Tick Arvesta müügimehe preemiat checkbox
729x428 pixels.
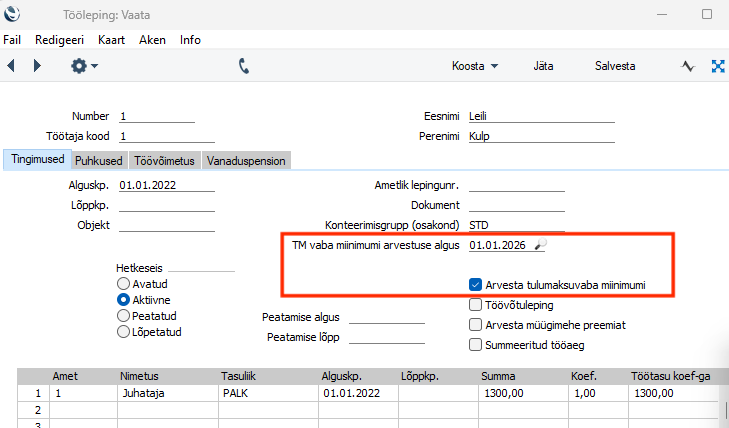tap(475, 325)
